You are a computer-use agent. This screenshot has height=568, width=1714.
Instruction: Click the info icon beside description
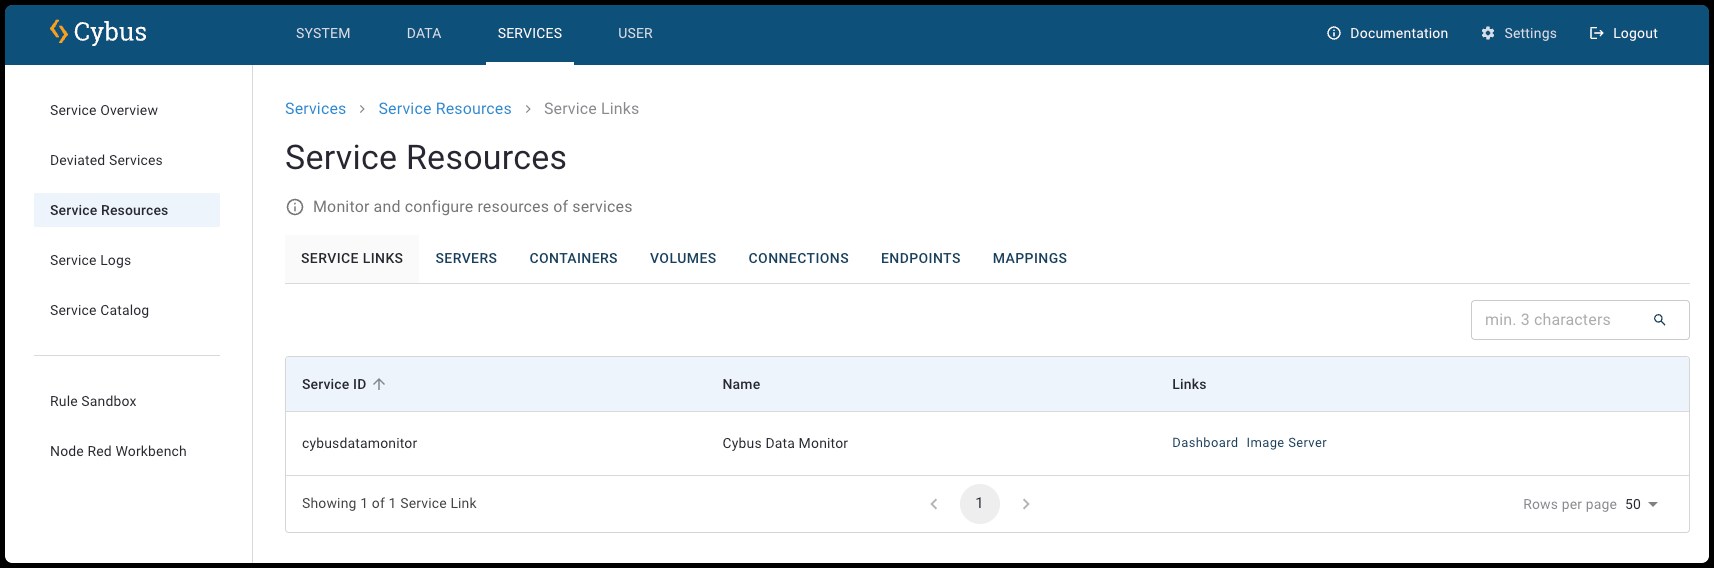[x=295, y=207]
